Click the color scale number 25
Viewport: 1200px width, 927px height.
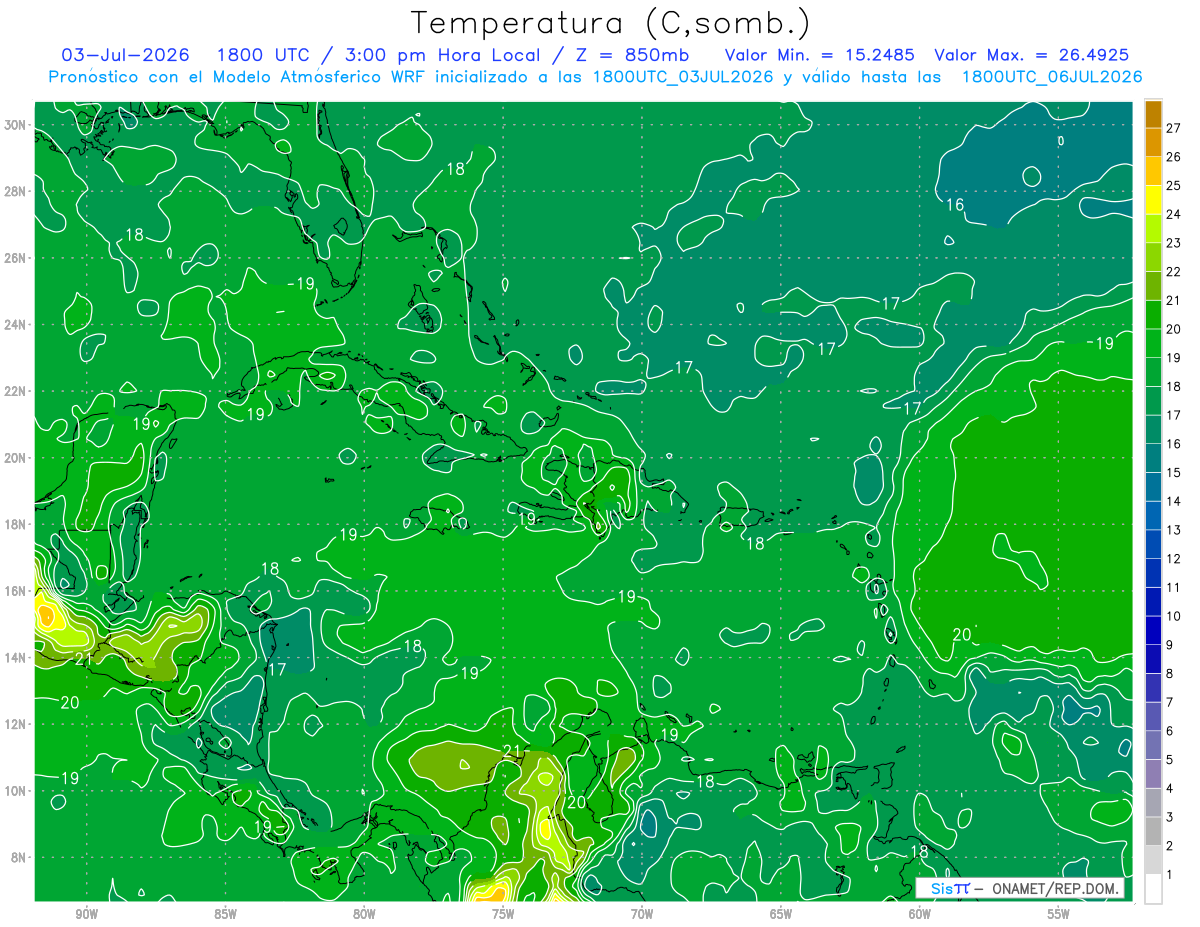click(1173, 185)
